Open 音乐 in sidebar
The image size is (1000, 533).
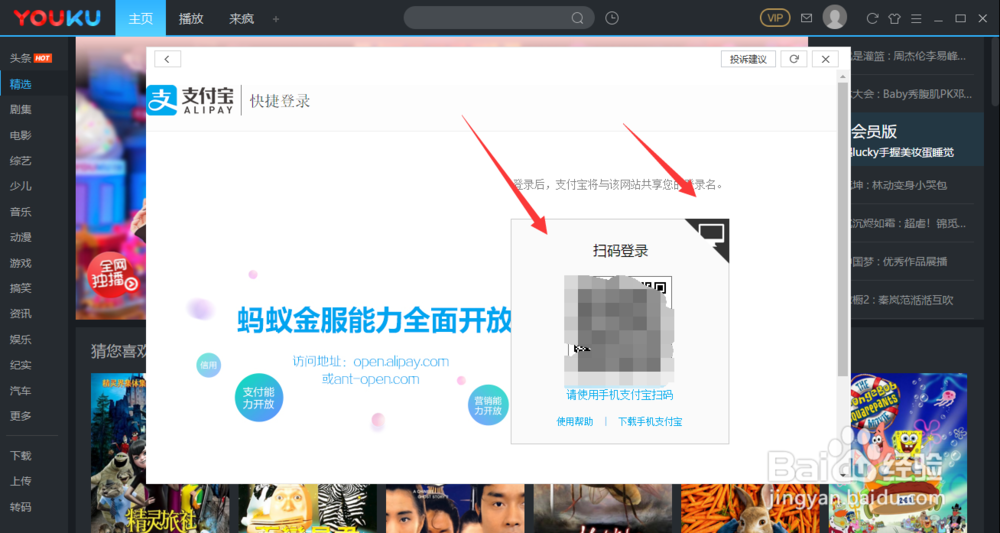point(21,212)
